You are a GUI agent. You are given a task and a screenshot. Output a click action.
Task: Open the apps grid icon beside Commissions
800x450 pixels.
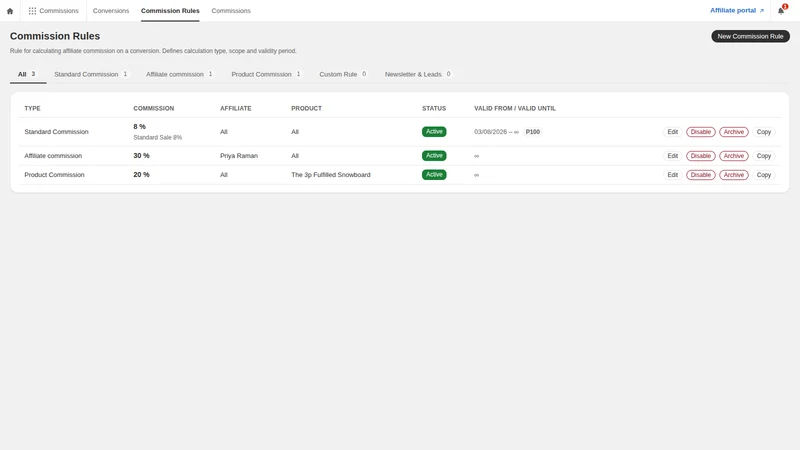click(x=32, y=11)
